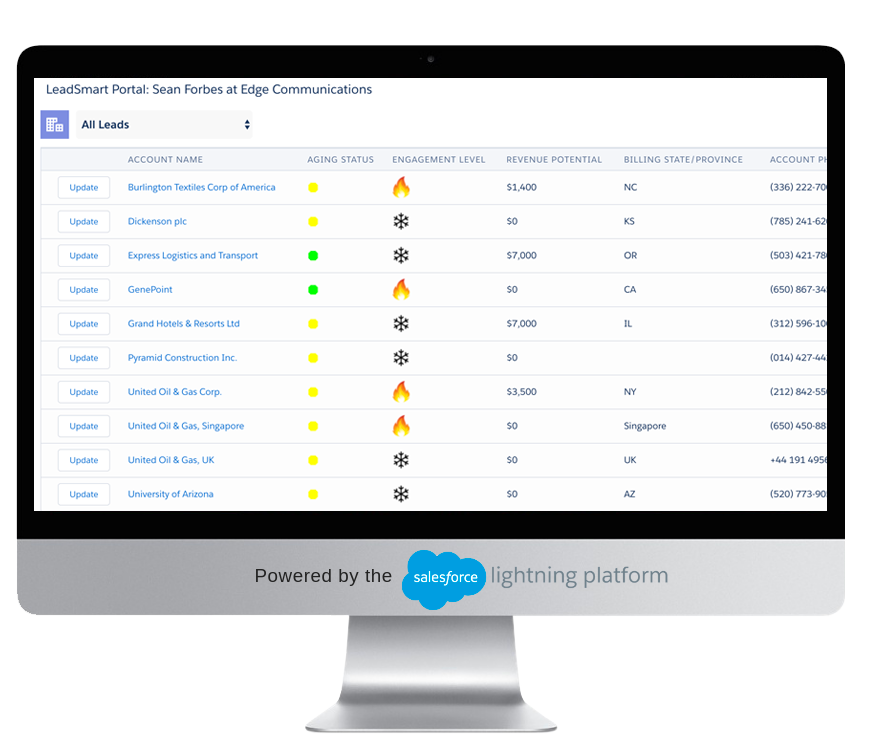
Task: Click the yellow aging dot for University of Arizona
Action: coord(313,494)
